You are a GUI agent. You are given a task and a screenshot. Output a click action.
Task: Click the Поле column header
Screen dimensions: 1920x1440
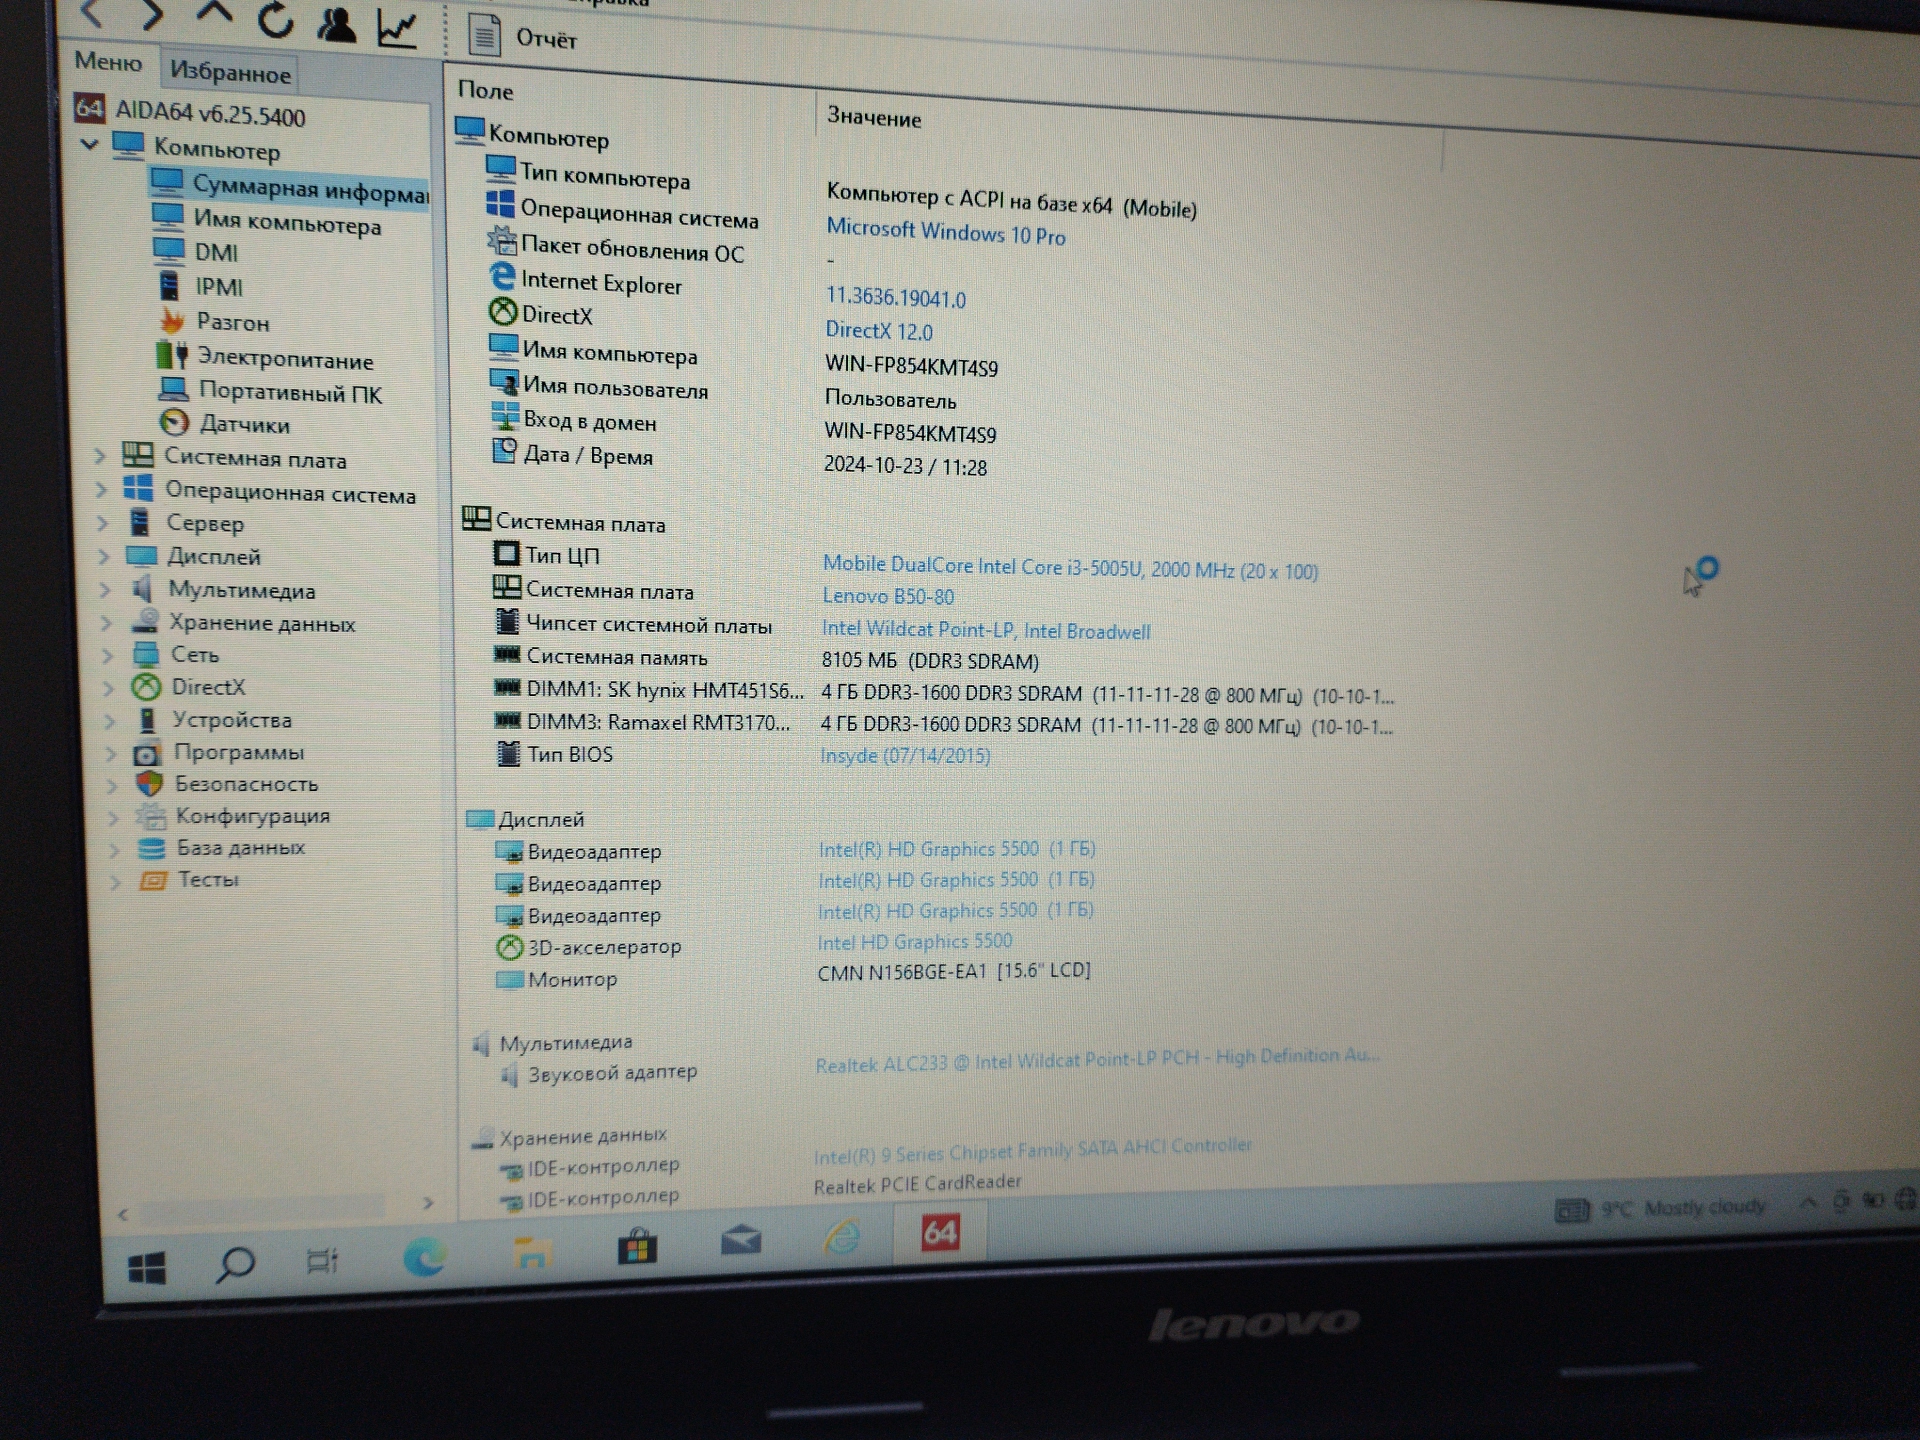pos(486,90)
